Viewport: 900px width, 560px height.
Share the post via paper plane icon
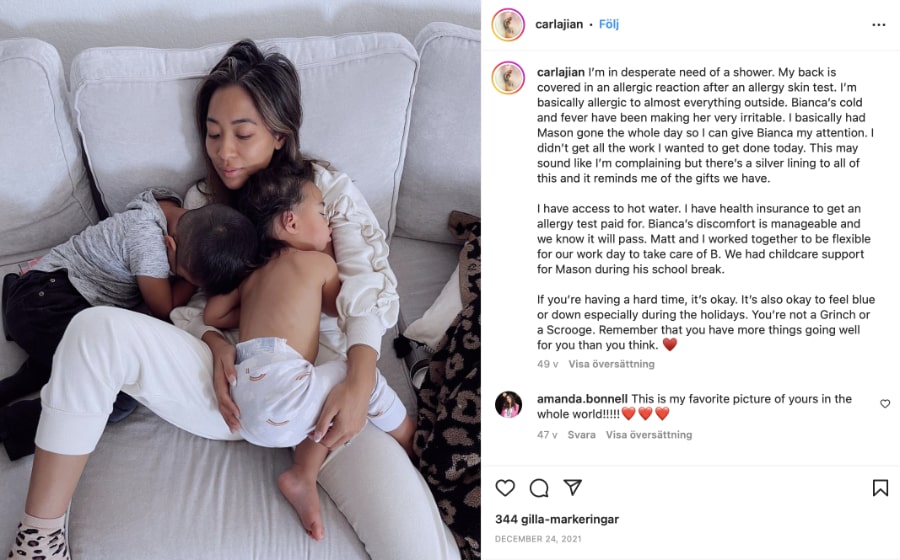[573, 487]
